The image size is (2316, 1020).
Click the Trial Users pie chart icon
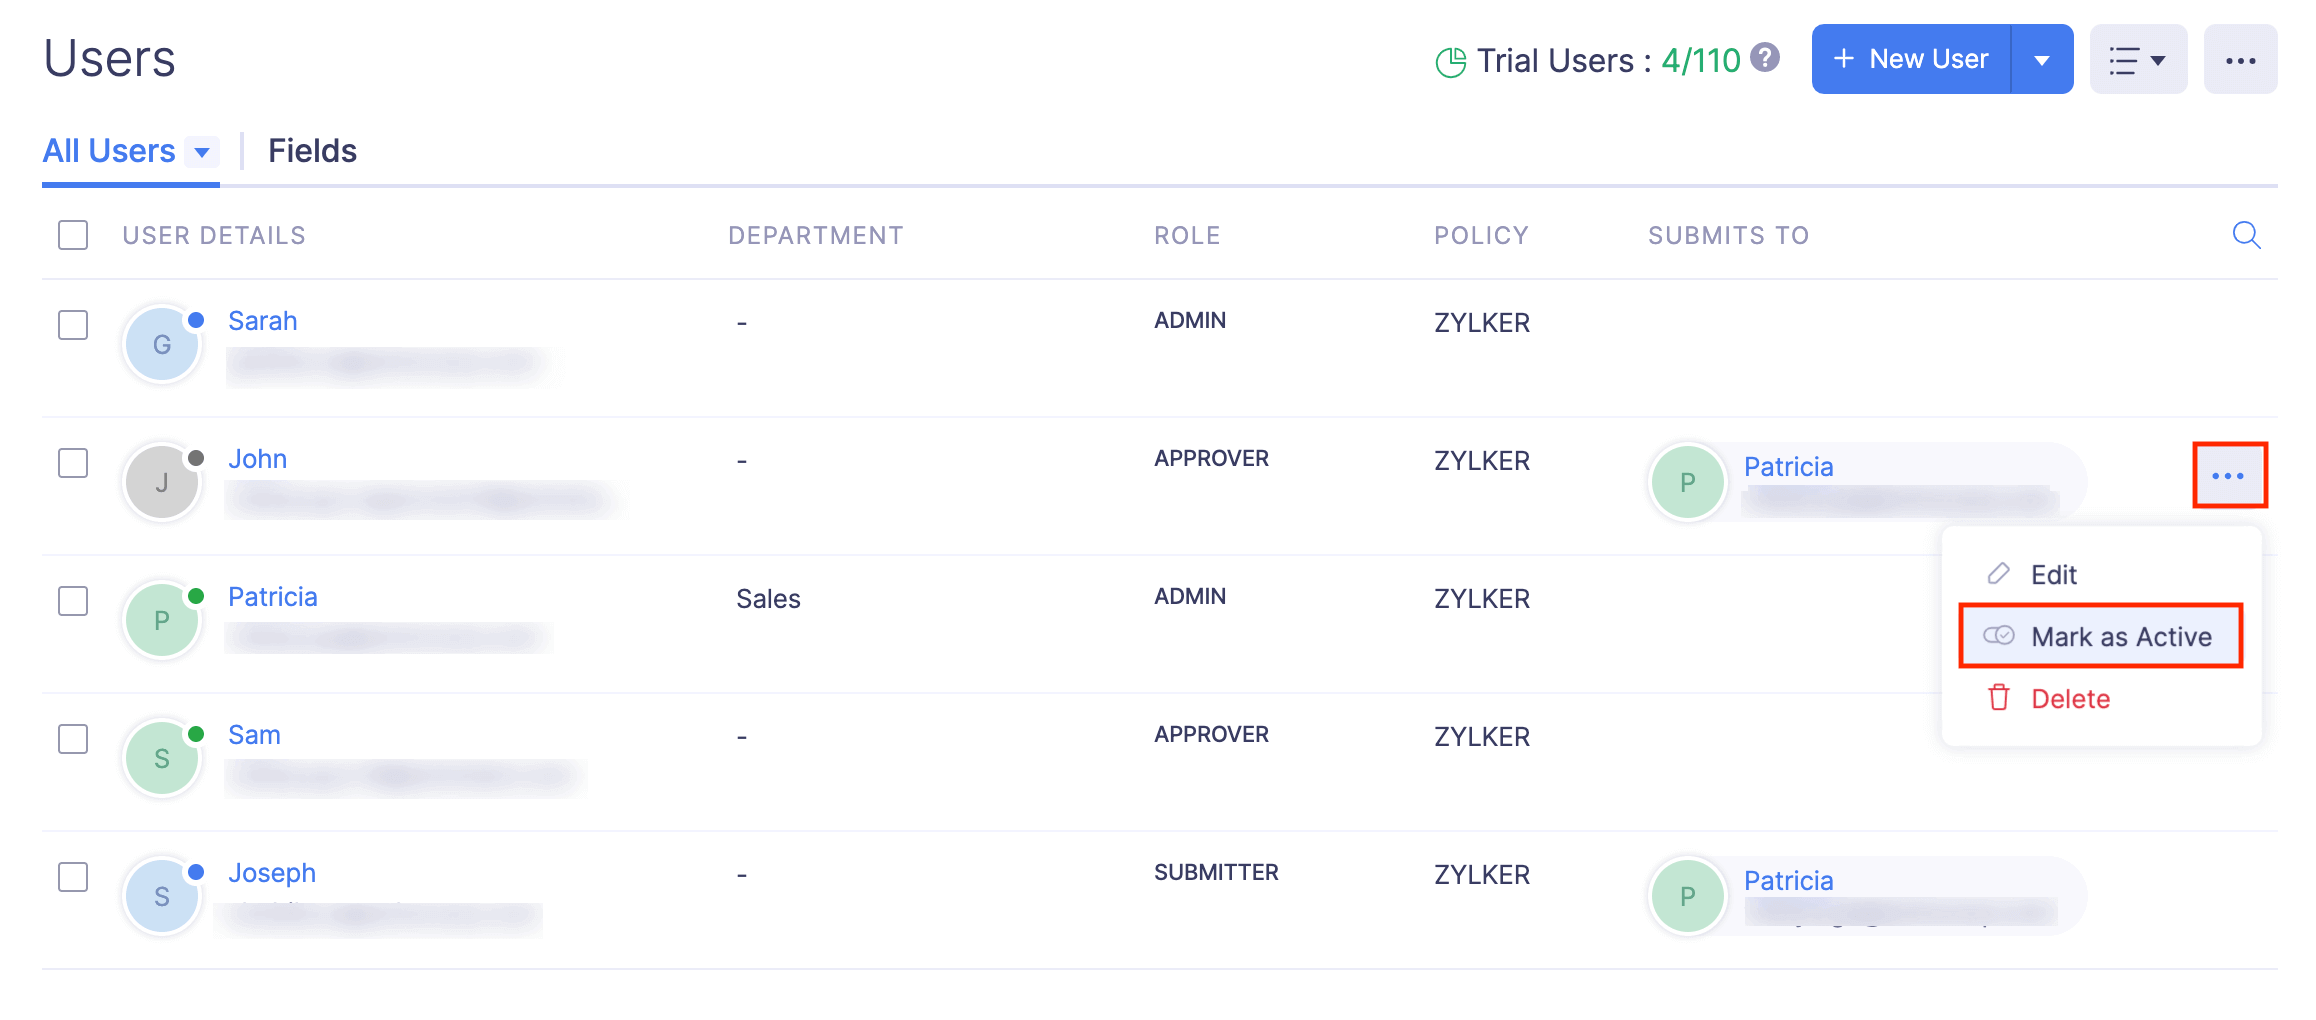click(1450, 62)
